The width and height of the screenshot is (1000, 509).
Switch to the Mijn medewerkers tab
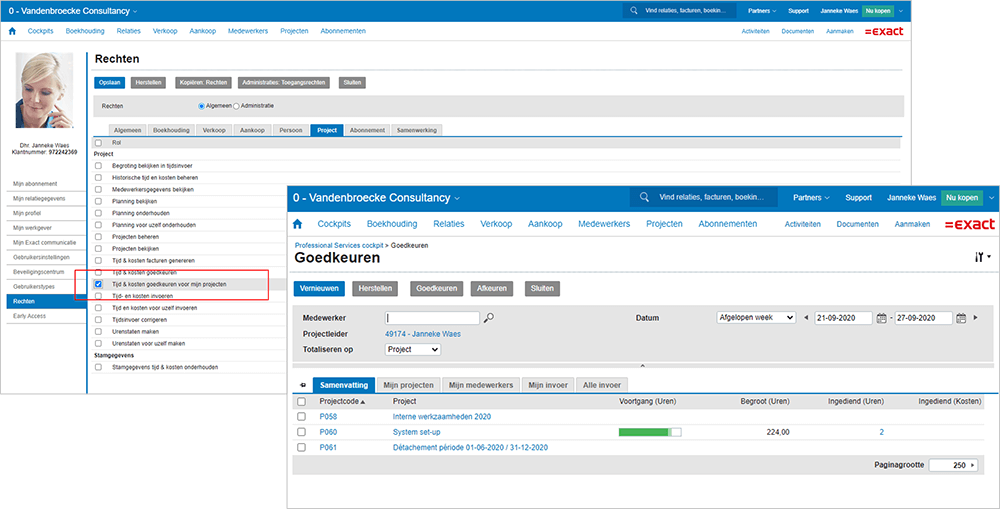pyautogui.click(x=481, y=385)
